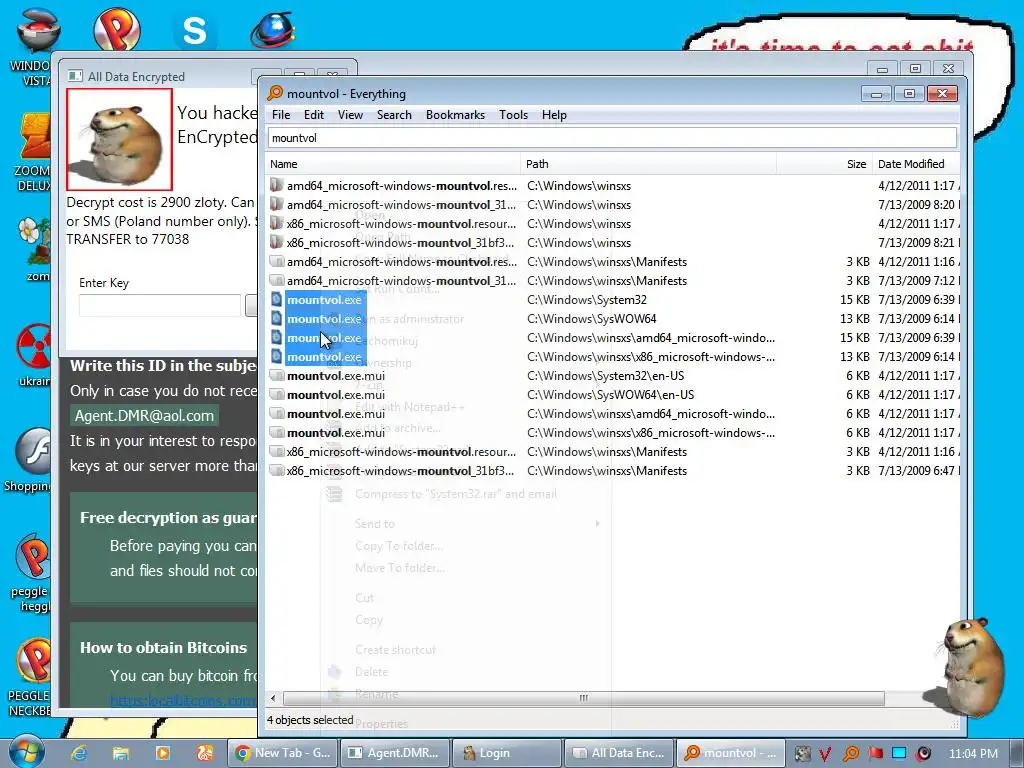
Task: Click file icon of SysWOW64 mountvol.exe
Action: coord(277,319)
